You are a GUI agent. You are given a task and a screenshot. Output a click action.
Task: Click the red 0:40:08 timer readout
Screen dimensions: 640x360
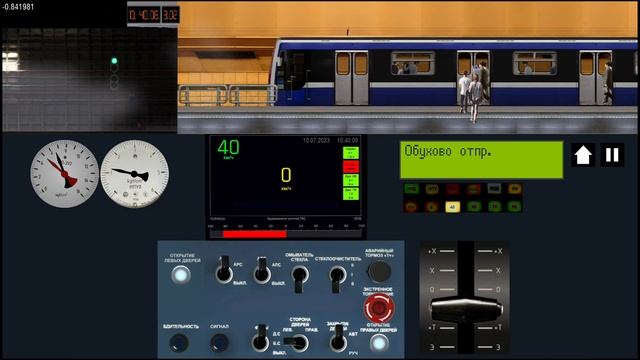pyautogui.click(x=144, y=16)
